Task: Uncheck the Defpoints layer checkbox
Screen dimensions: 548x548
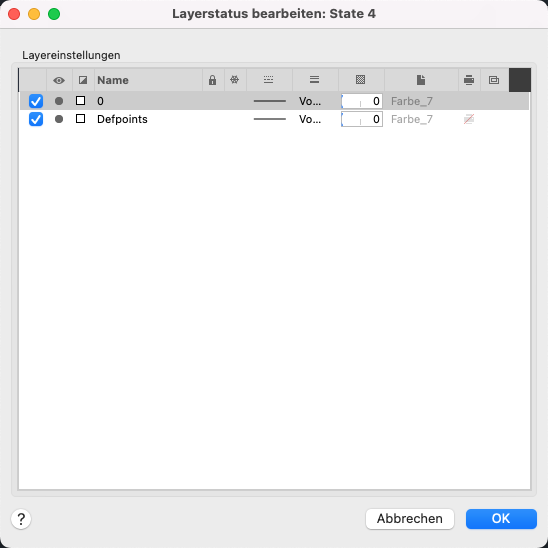Action: click(x=36, y=119)
